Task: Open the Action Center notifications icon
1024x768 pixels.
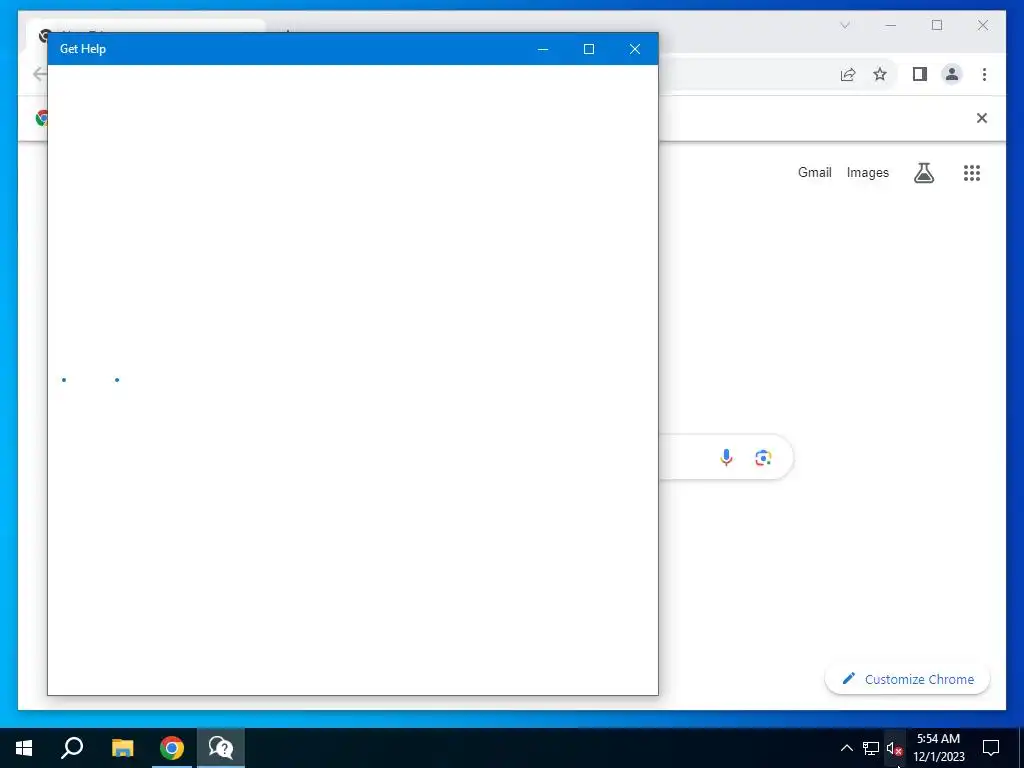Action: 991,748
